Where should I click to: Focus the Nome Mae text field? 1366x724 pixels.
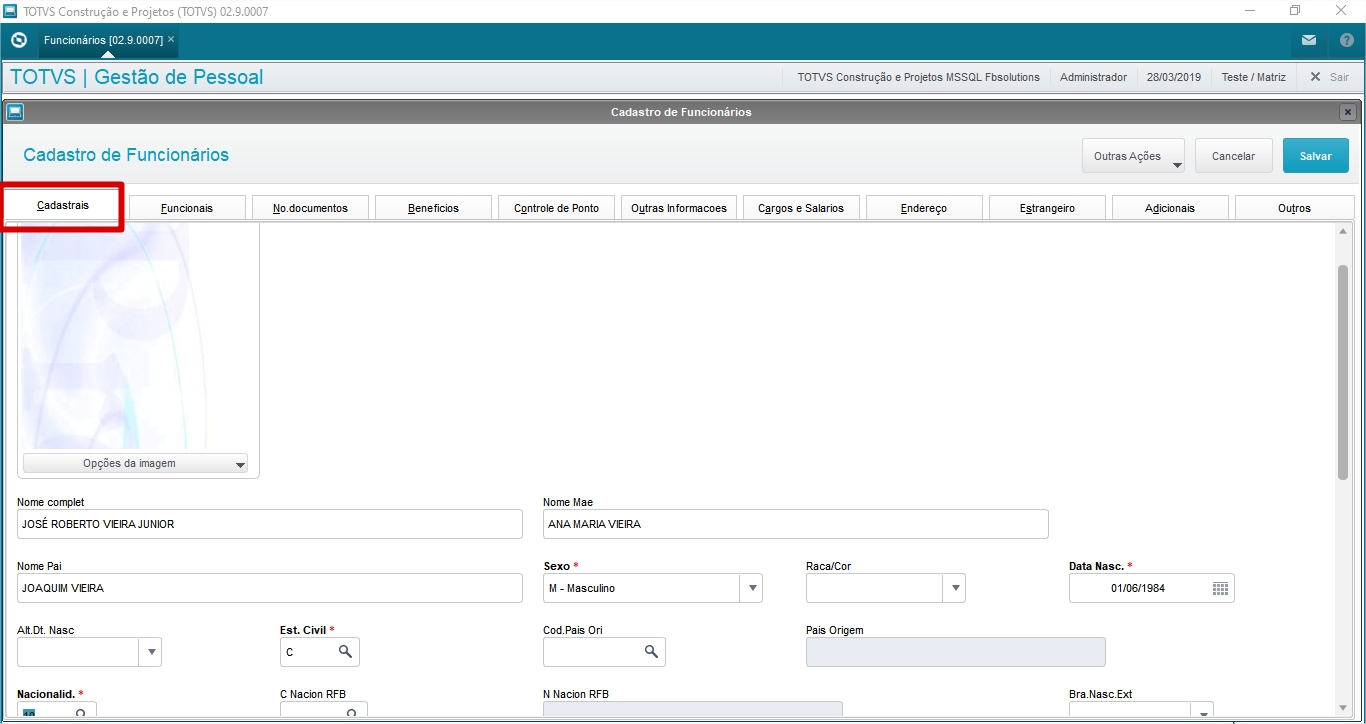[796, 524]
